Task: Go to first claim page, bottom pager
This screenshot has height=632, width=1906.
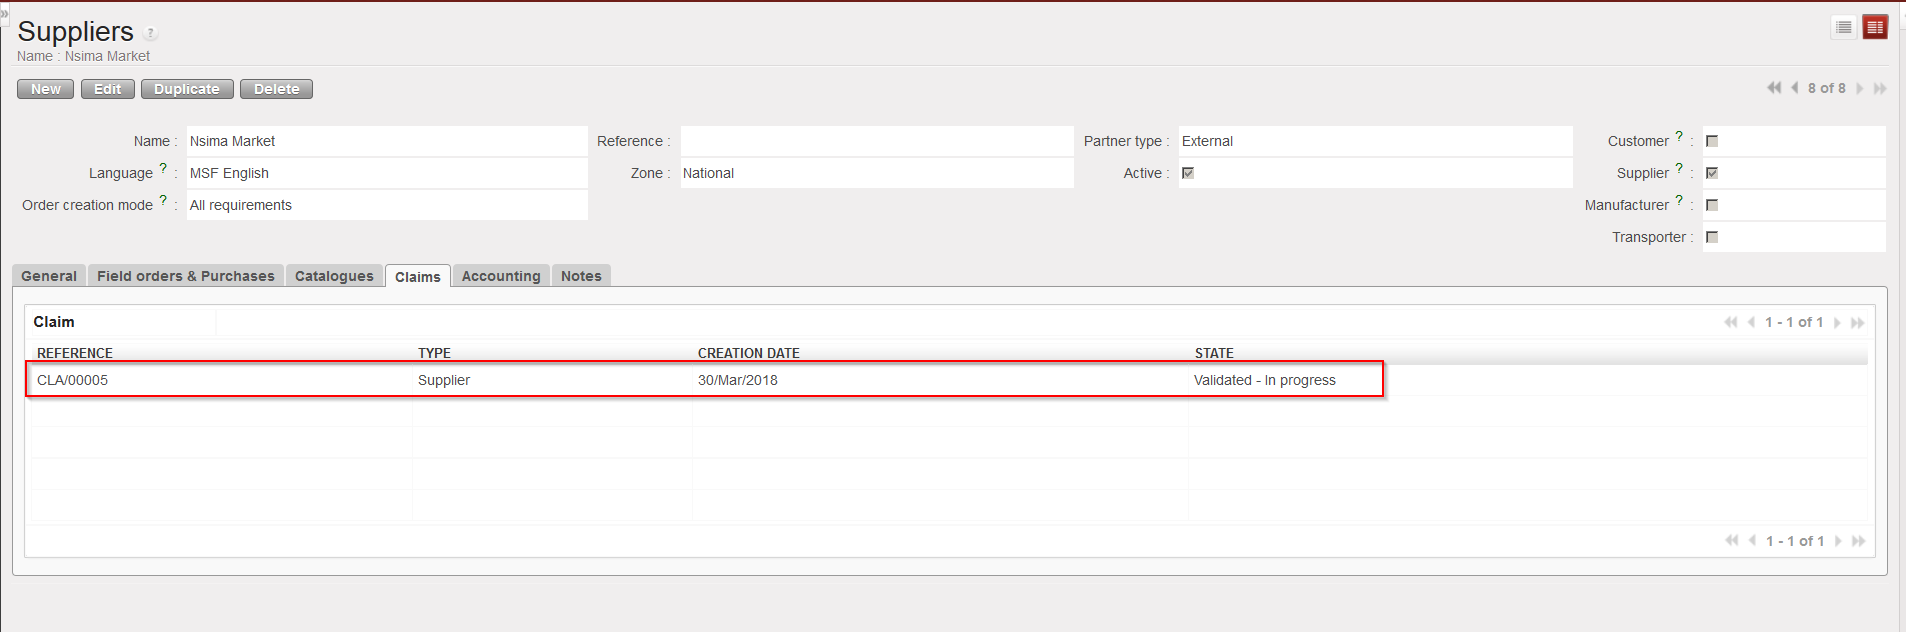Action: pos(1731,541)
